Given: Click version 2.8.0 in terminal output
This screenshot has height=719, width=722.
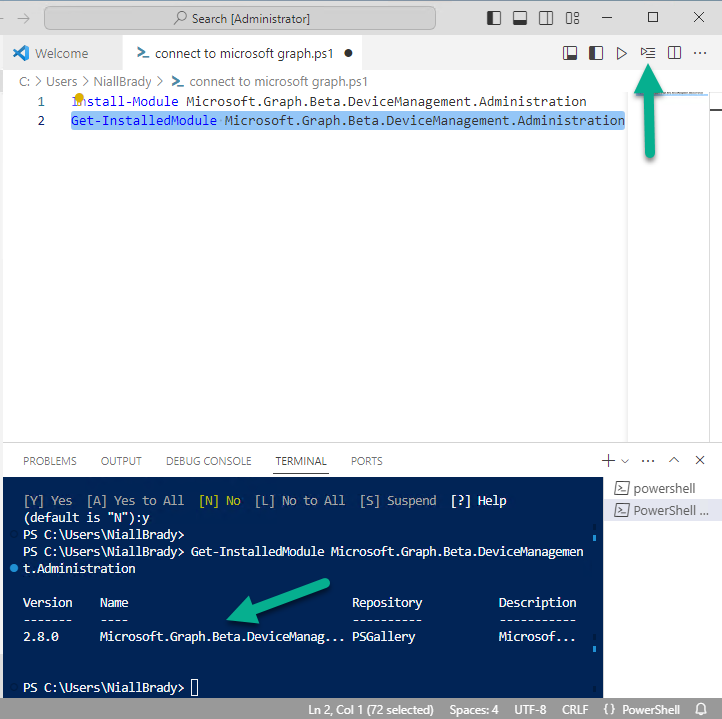Looking at the screenshot, I should click(x=41, y=637).
